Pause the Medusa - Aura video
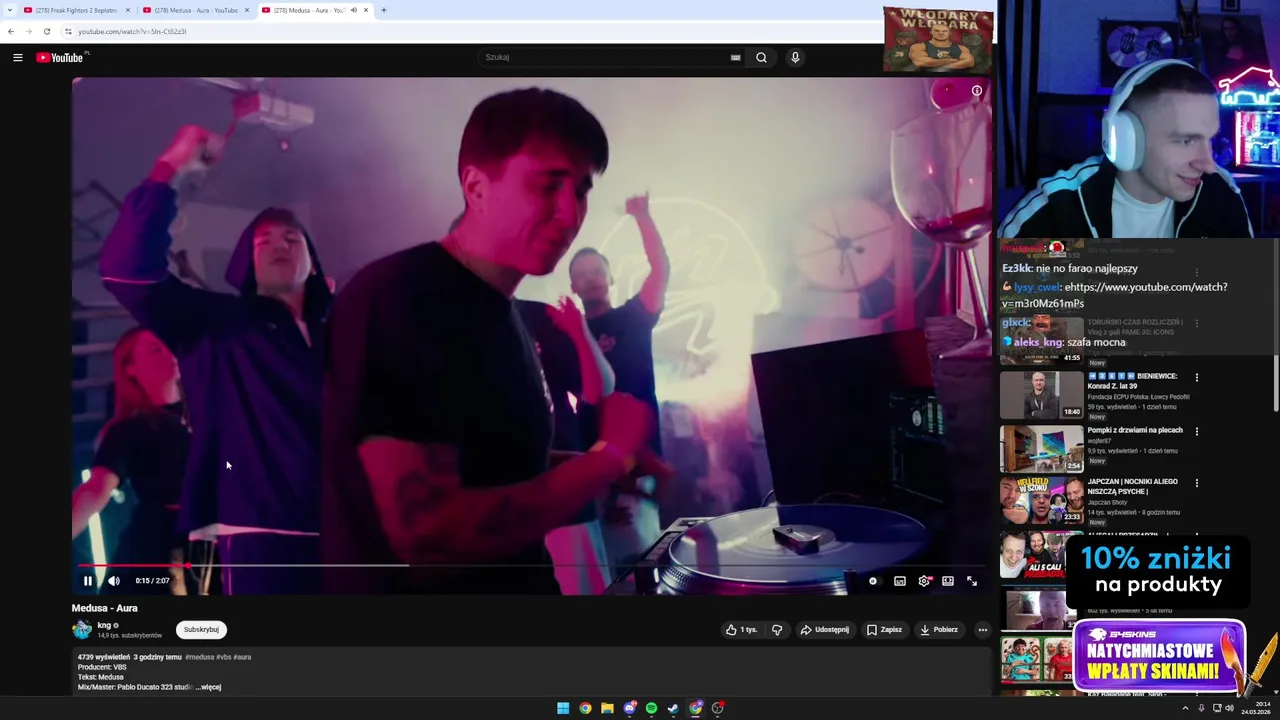Screen dimensions: 1280x720 pos(88,581)
